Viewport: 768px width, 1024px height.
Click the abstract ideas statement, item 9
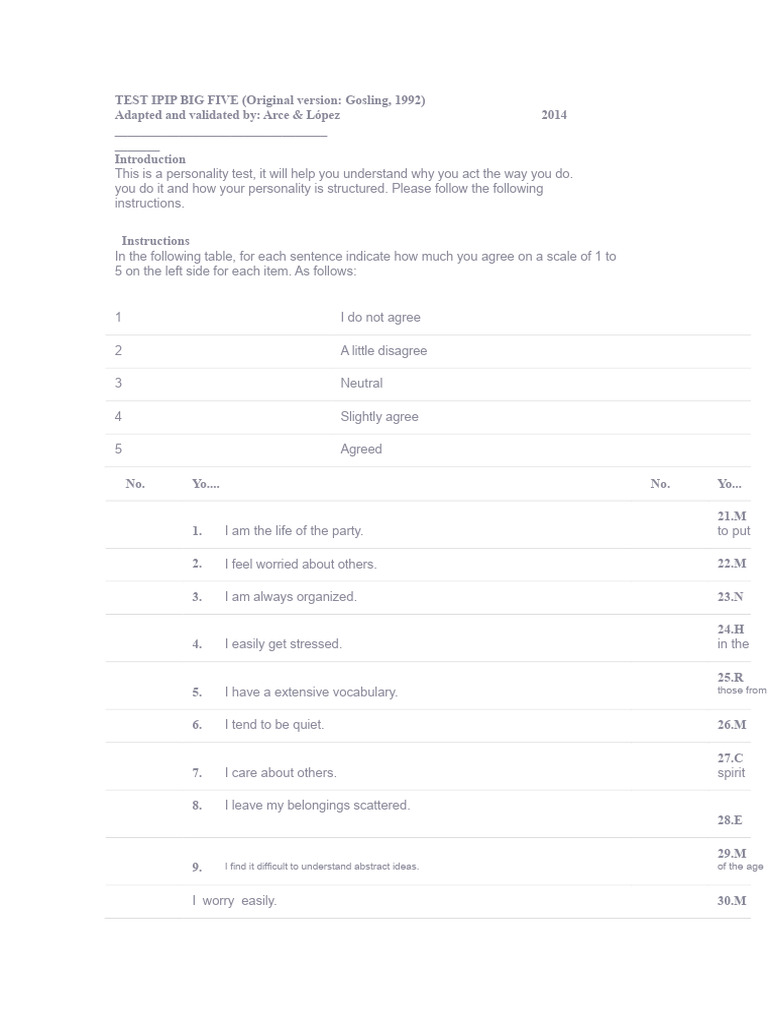[321, 867]
